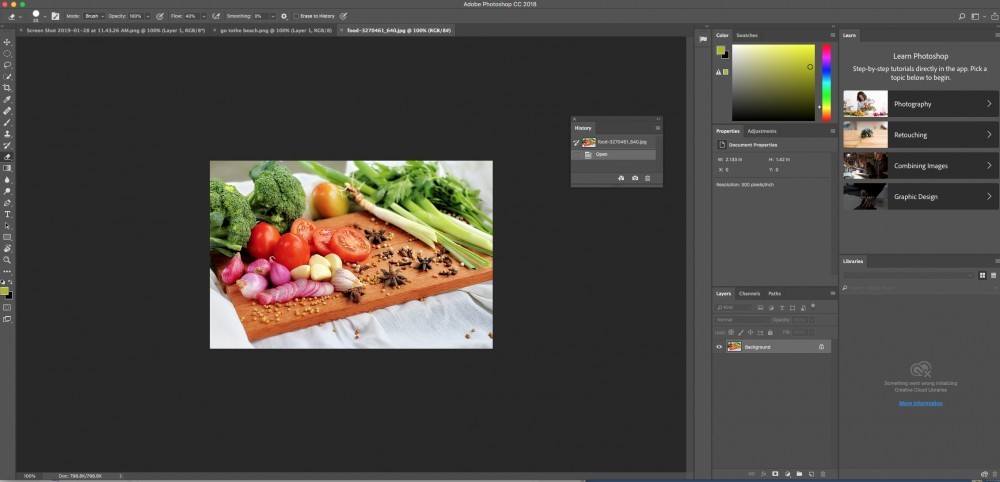Screen dimensions: 1000x482
Task: Create a new group folder in Layers
Action: [x=799, y=474]
